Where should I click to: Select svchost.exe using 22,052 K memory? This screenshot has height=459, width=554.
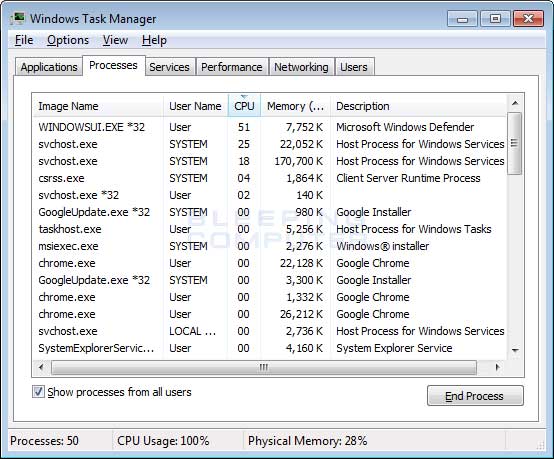pyautogui.click(x=270, y=144)
